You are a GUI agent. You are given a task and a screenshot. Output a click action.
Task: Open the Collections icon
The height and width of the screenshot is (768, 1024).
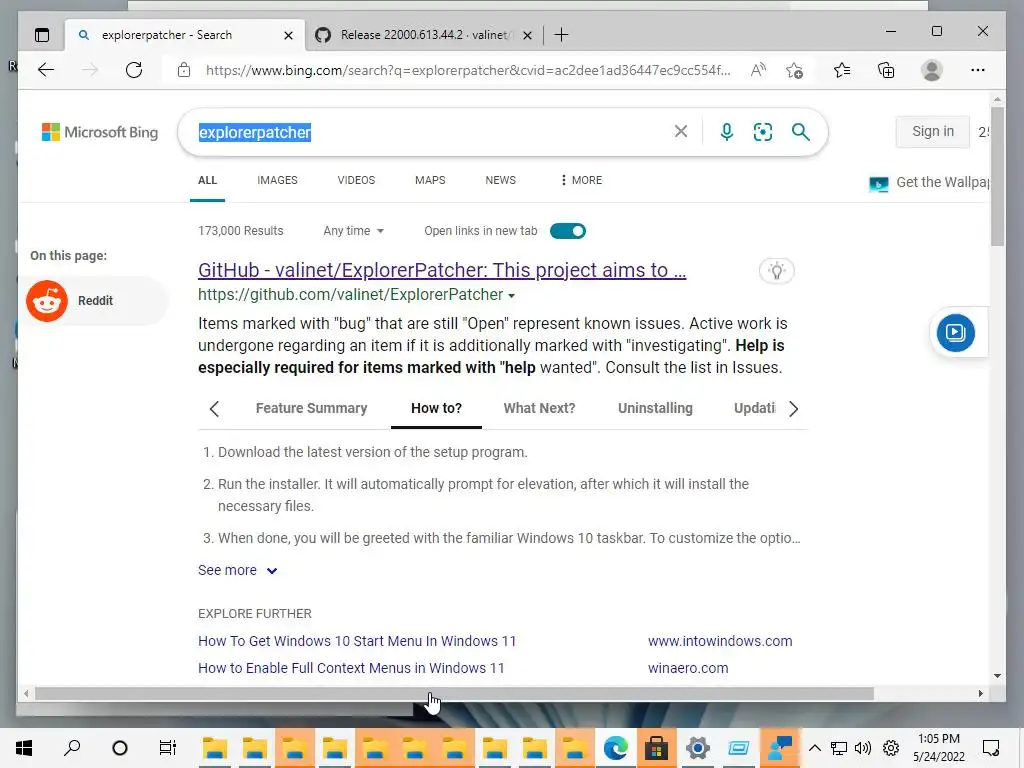(x=886, y=70)
